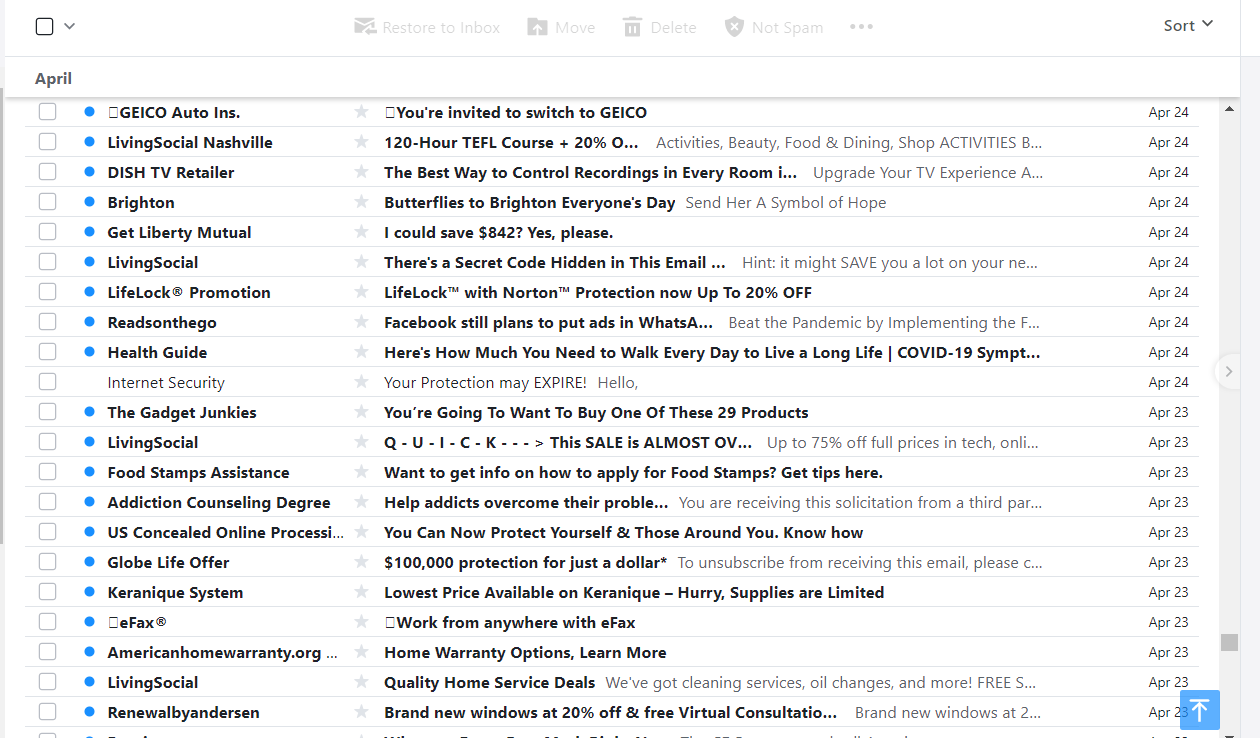Click sender 'Readsonthego'
Viewport: 1260px width, 738px height.
click(162, 322)
